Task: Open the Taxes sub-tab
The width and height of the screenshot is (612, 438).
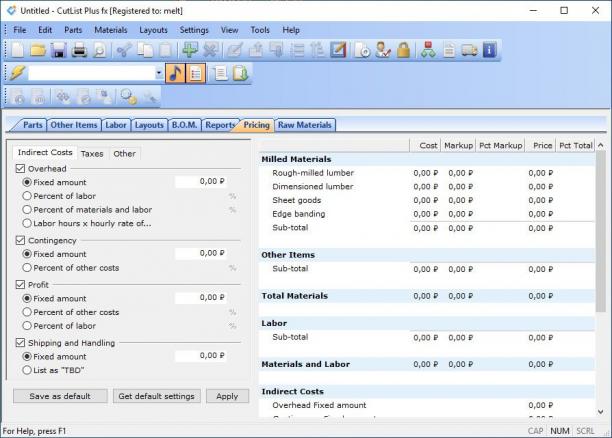Action: coord(92,154)
